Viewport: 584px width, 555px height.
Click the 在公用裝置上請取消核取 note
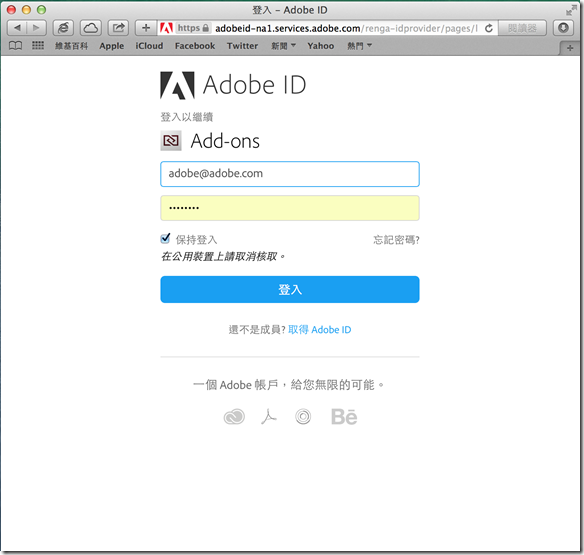223,256
